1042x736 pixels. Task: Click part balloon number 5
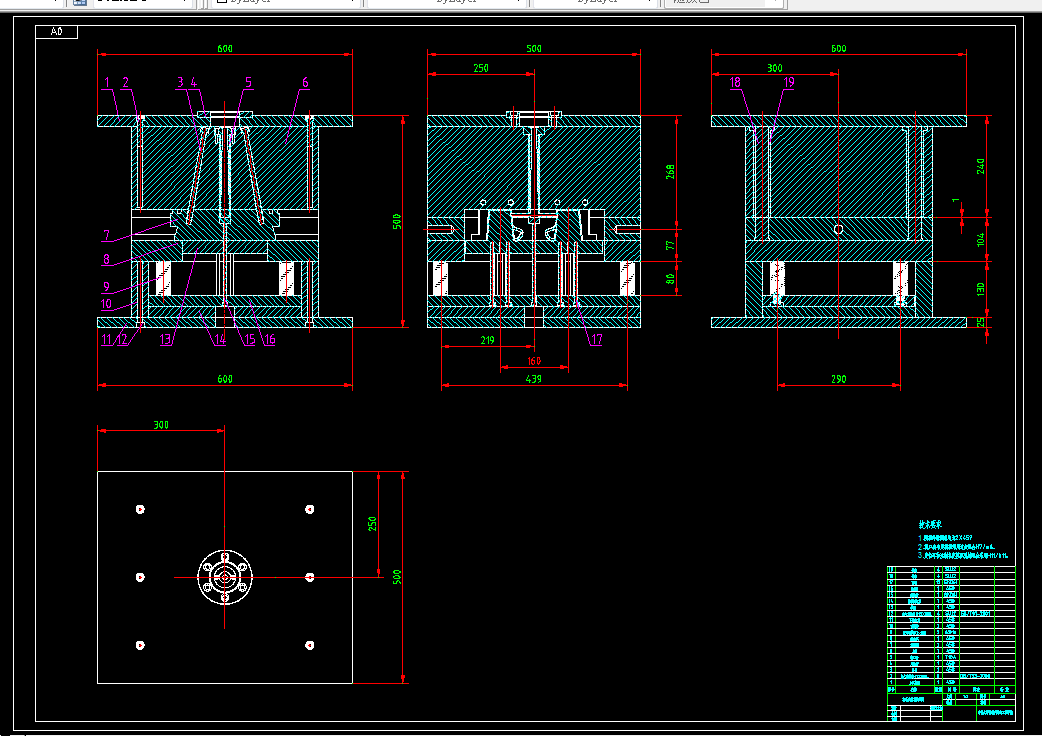point(249,82)
